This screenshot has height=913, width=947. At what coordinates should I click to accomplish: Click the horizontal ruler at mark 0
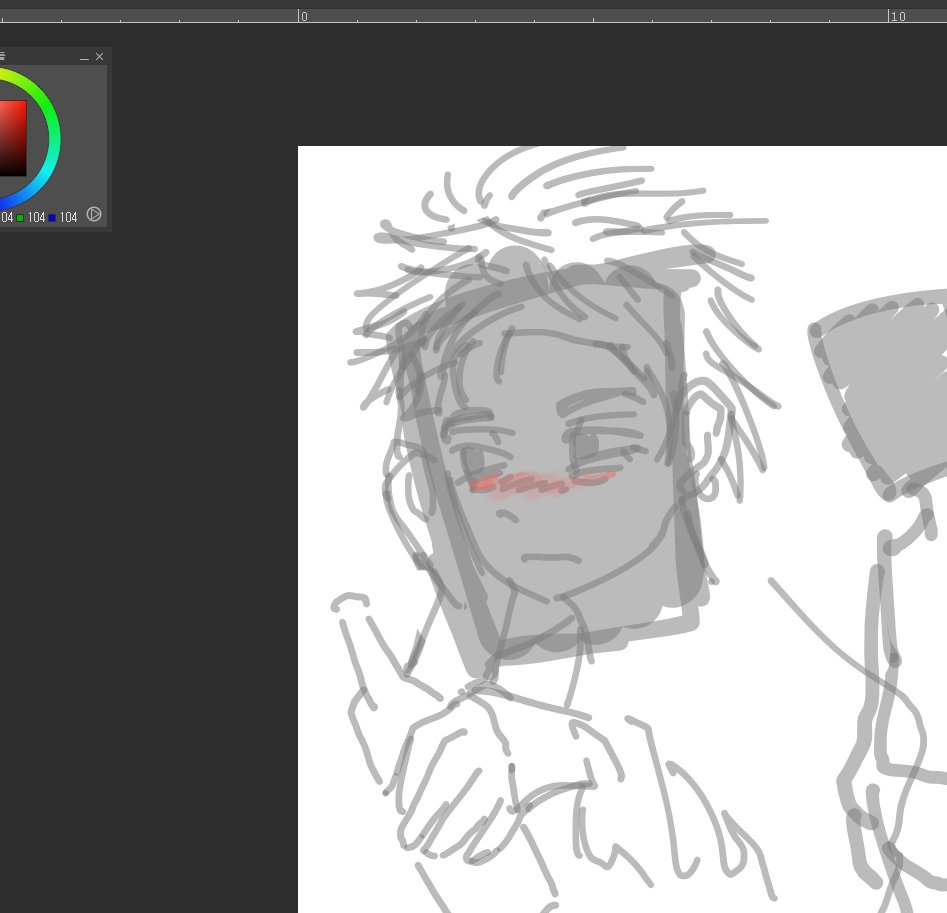304,16
